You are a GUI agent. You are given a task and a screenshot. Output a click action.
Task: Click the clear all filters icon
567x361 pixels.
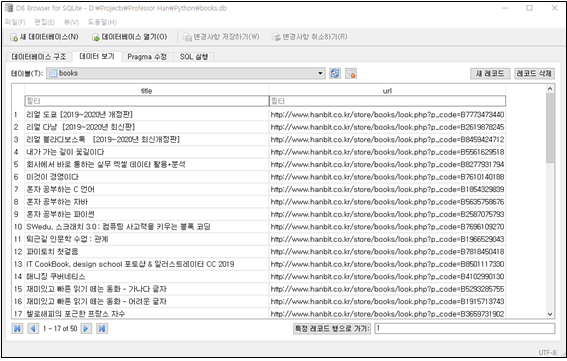(351, 73)
